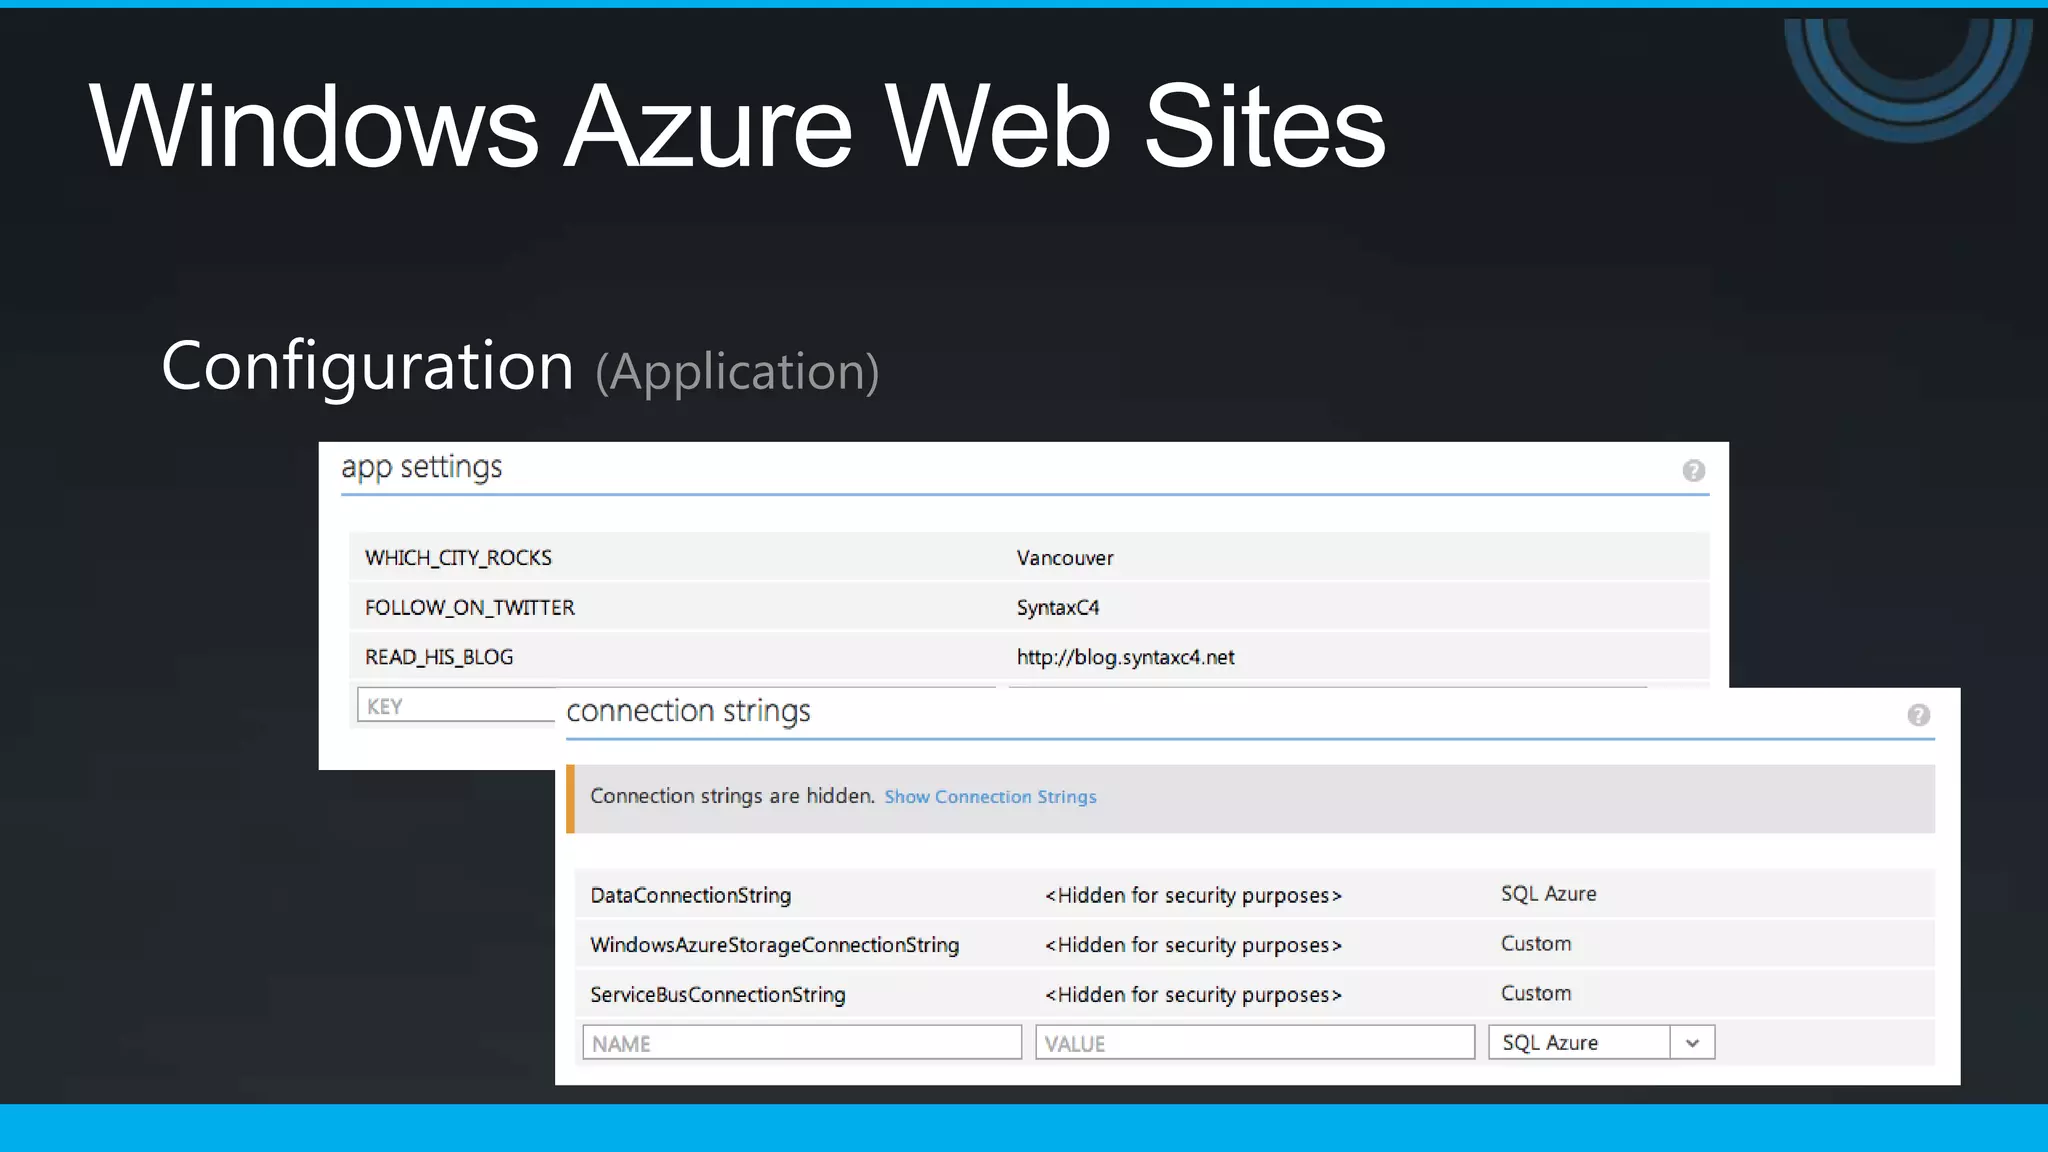Click the Windows Azure Web Sites title
The width and height of the screenshot is (2048, 1152).
737,126
